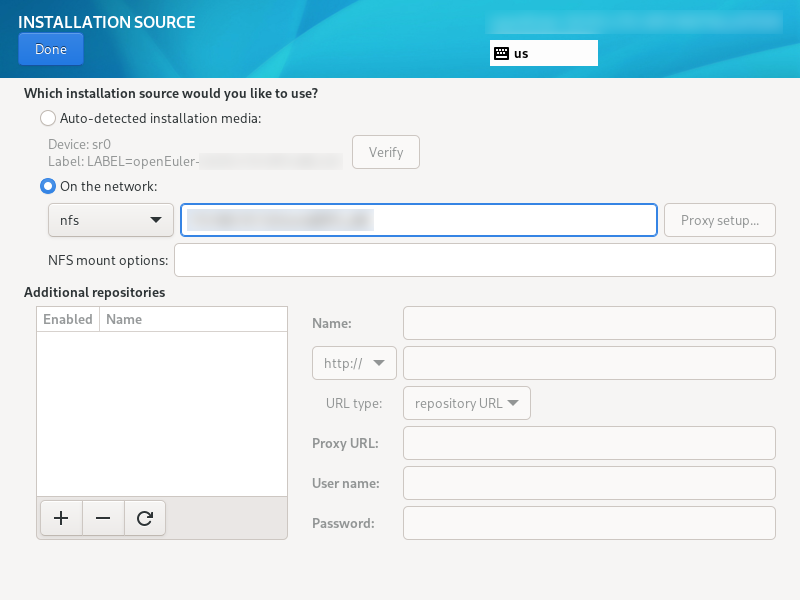The width and height of the screenshot is (800, 600).
Task: Click the keyboard layout icon beside us
Action: [x=501, y=53]
